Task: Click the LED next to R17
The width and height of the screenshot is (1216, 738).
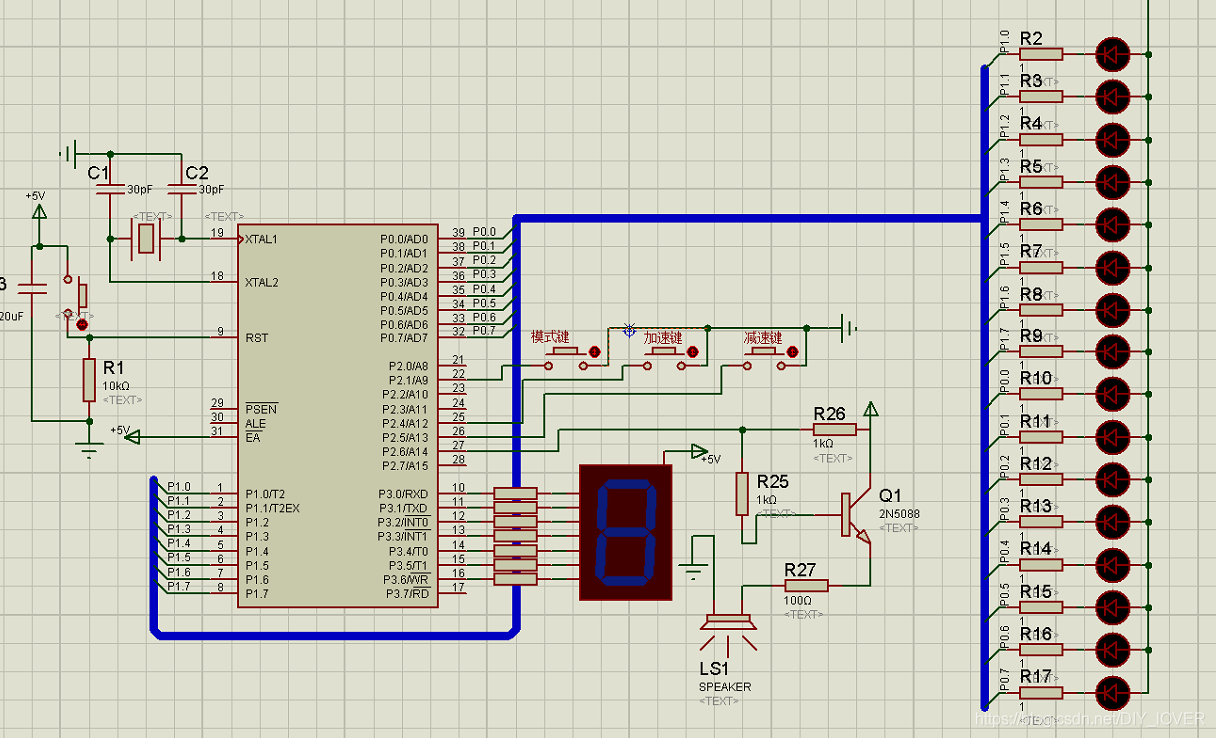Action: tap(1113, 692)
